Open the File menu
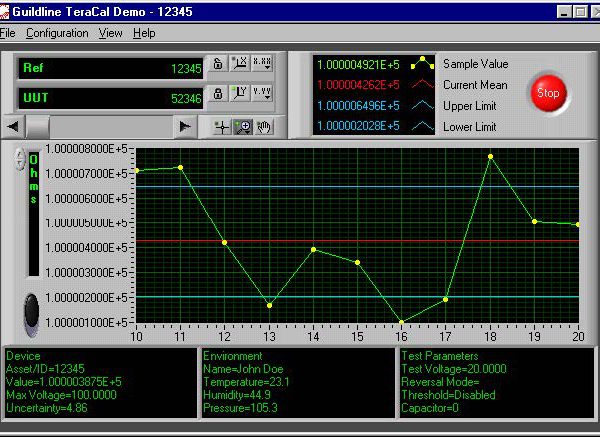This screenshot has height=437, width=600. [x=7, y=33]
